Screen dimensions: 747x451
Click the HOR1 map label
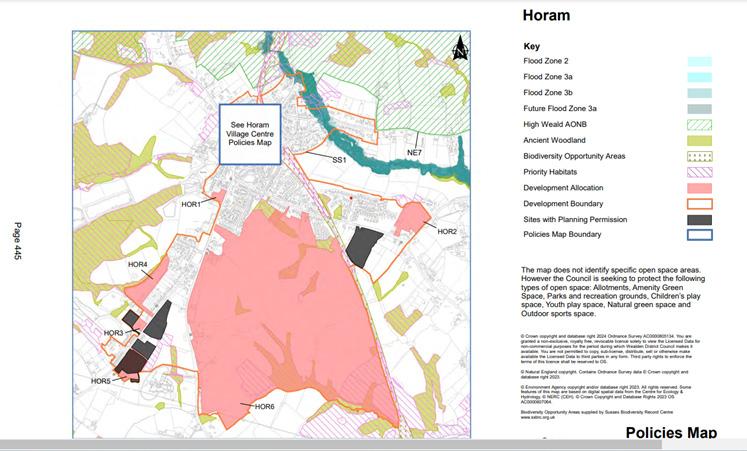pyautogui.click(x=191, y=204)
